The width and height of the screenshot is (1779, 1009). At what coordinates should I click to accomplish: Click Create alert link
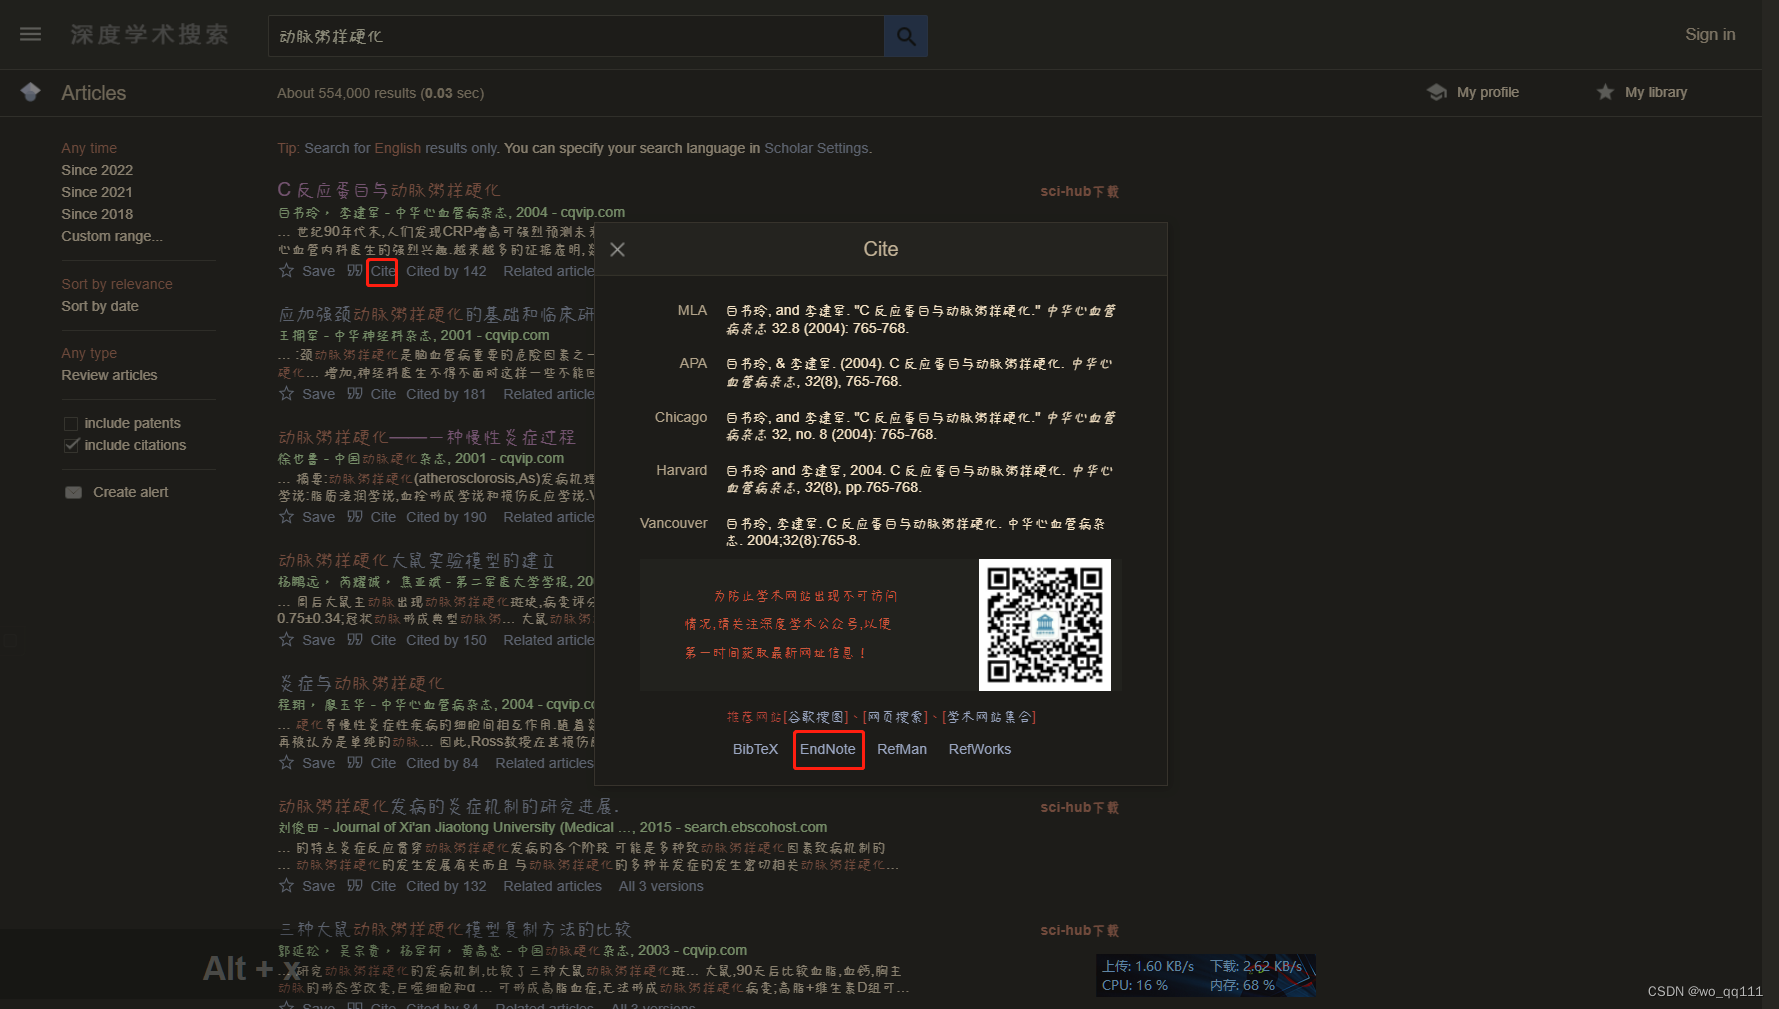coord(131,492)
